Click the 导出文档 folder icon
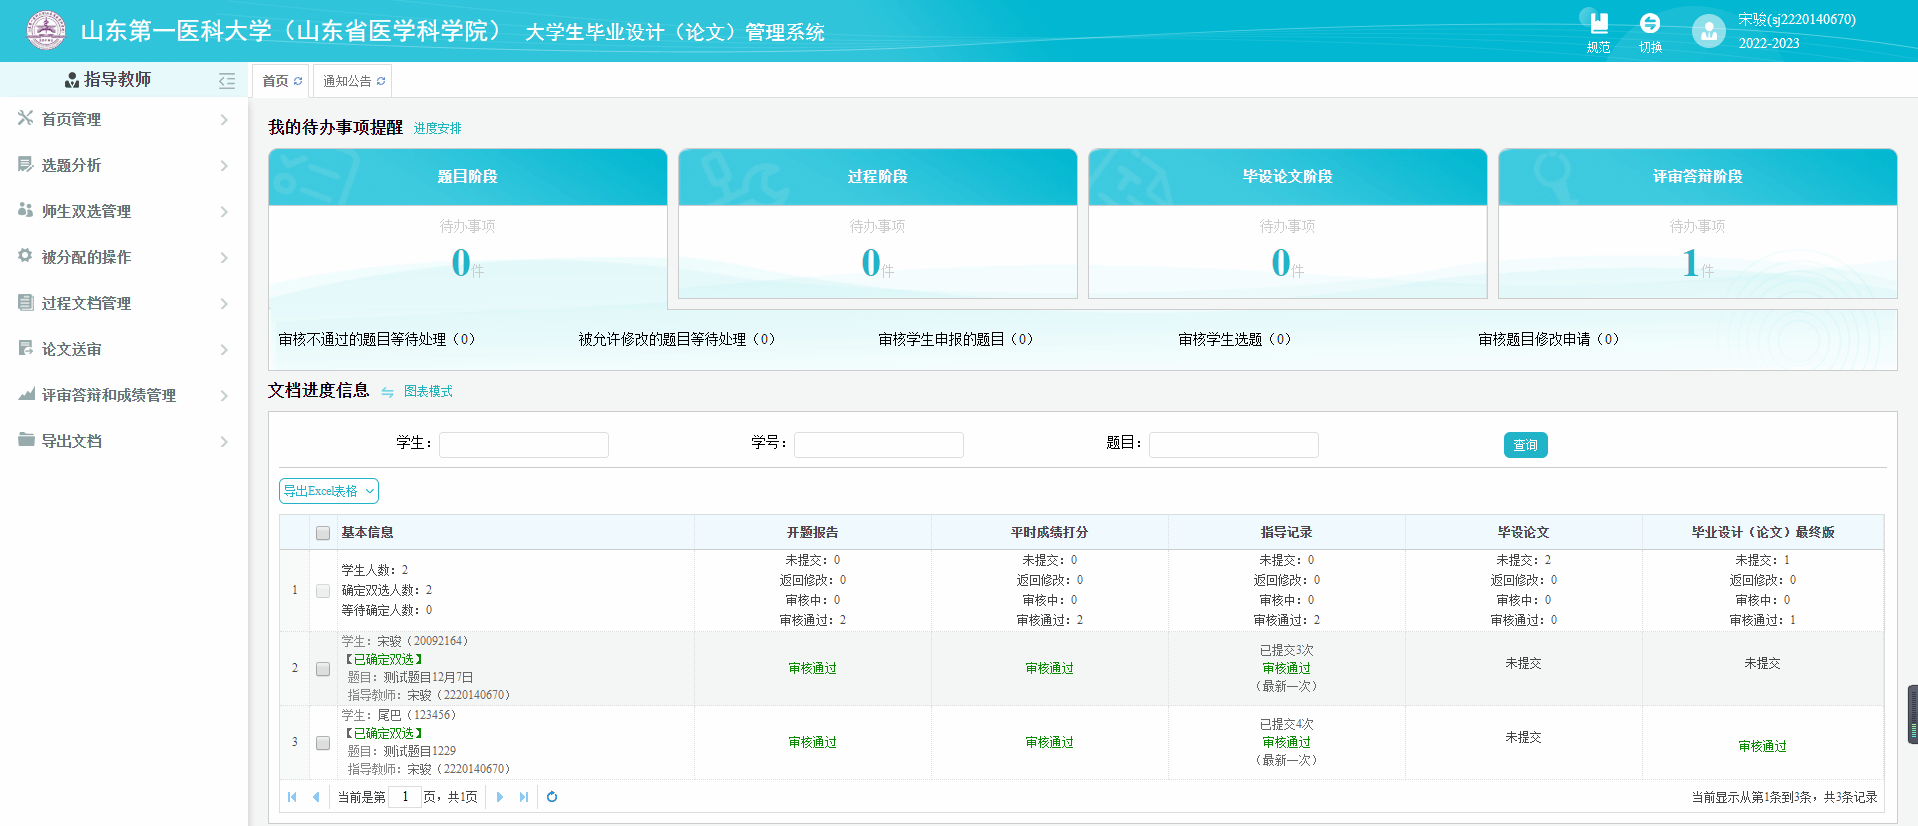 tap(26, 440)
